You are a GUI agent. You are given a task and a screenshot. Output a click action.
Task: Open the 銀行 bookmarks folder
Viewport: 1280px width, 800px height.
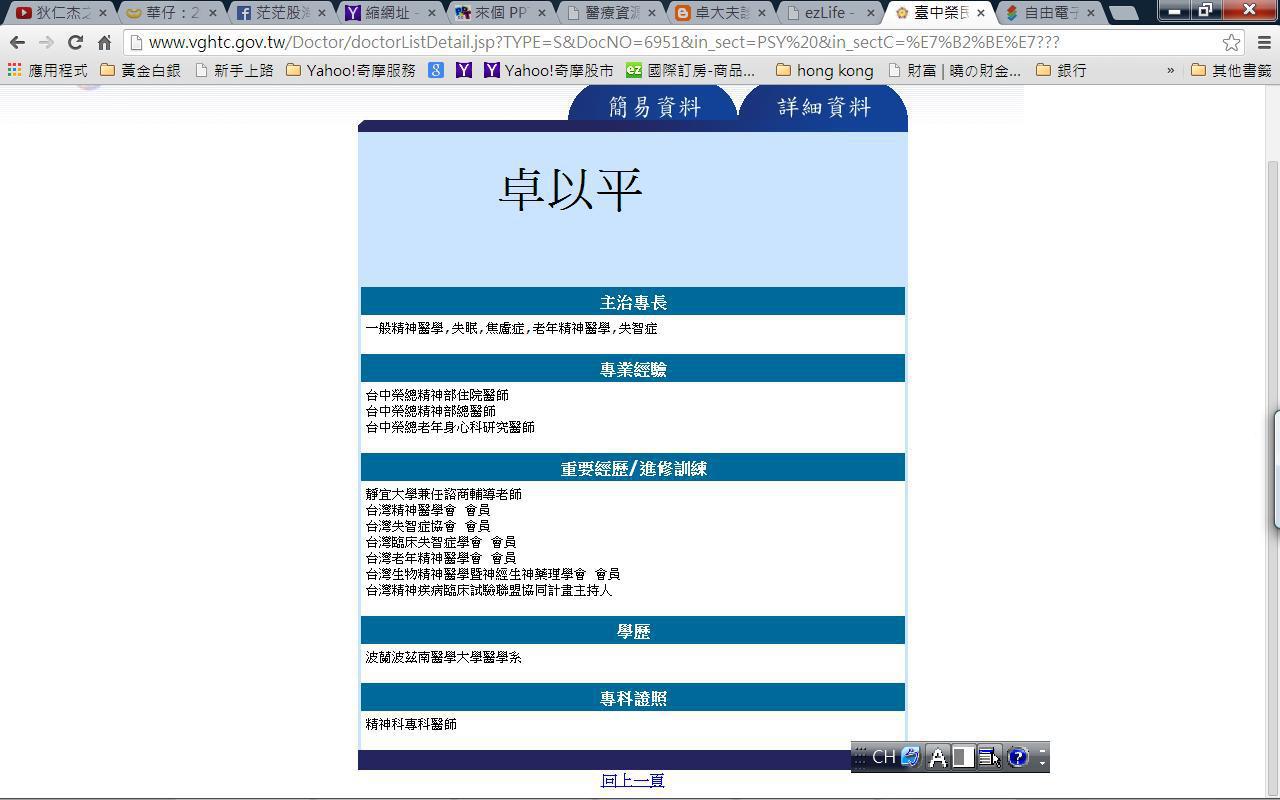pos(1062,70)
